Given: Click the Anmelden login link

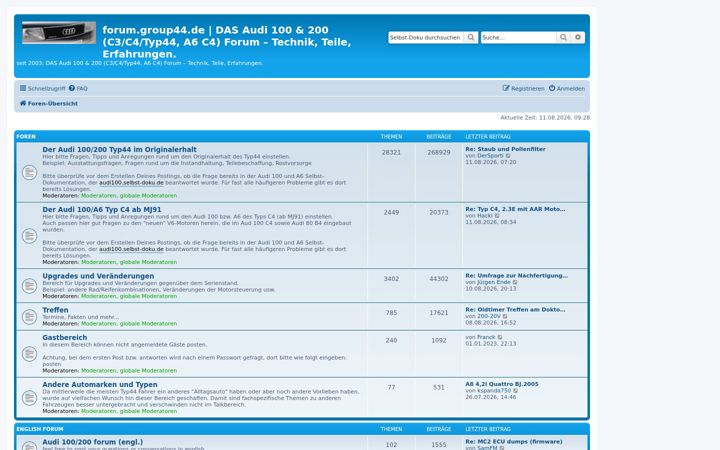Looking at the screenshot, I should tap(567, 88).
